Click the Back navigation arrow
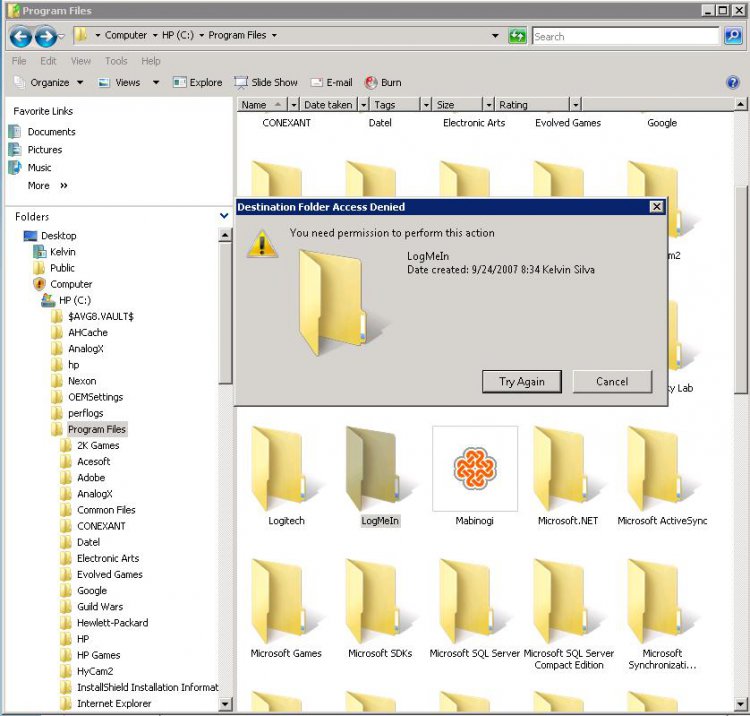 tap(21, 36)
